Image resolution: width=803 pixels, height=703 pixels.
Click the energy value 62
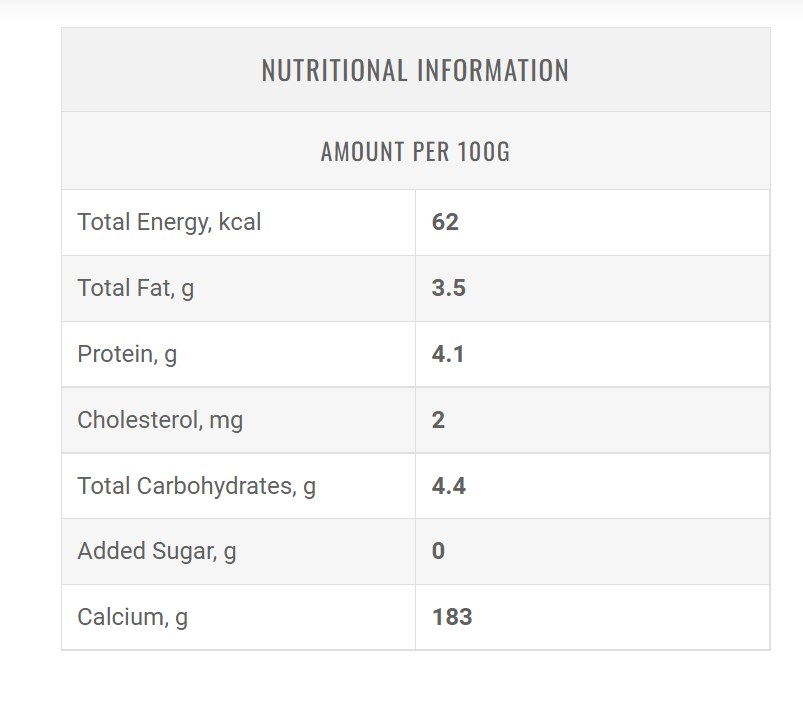click(x=445, y=222)
